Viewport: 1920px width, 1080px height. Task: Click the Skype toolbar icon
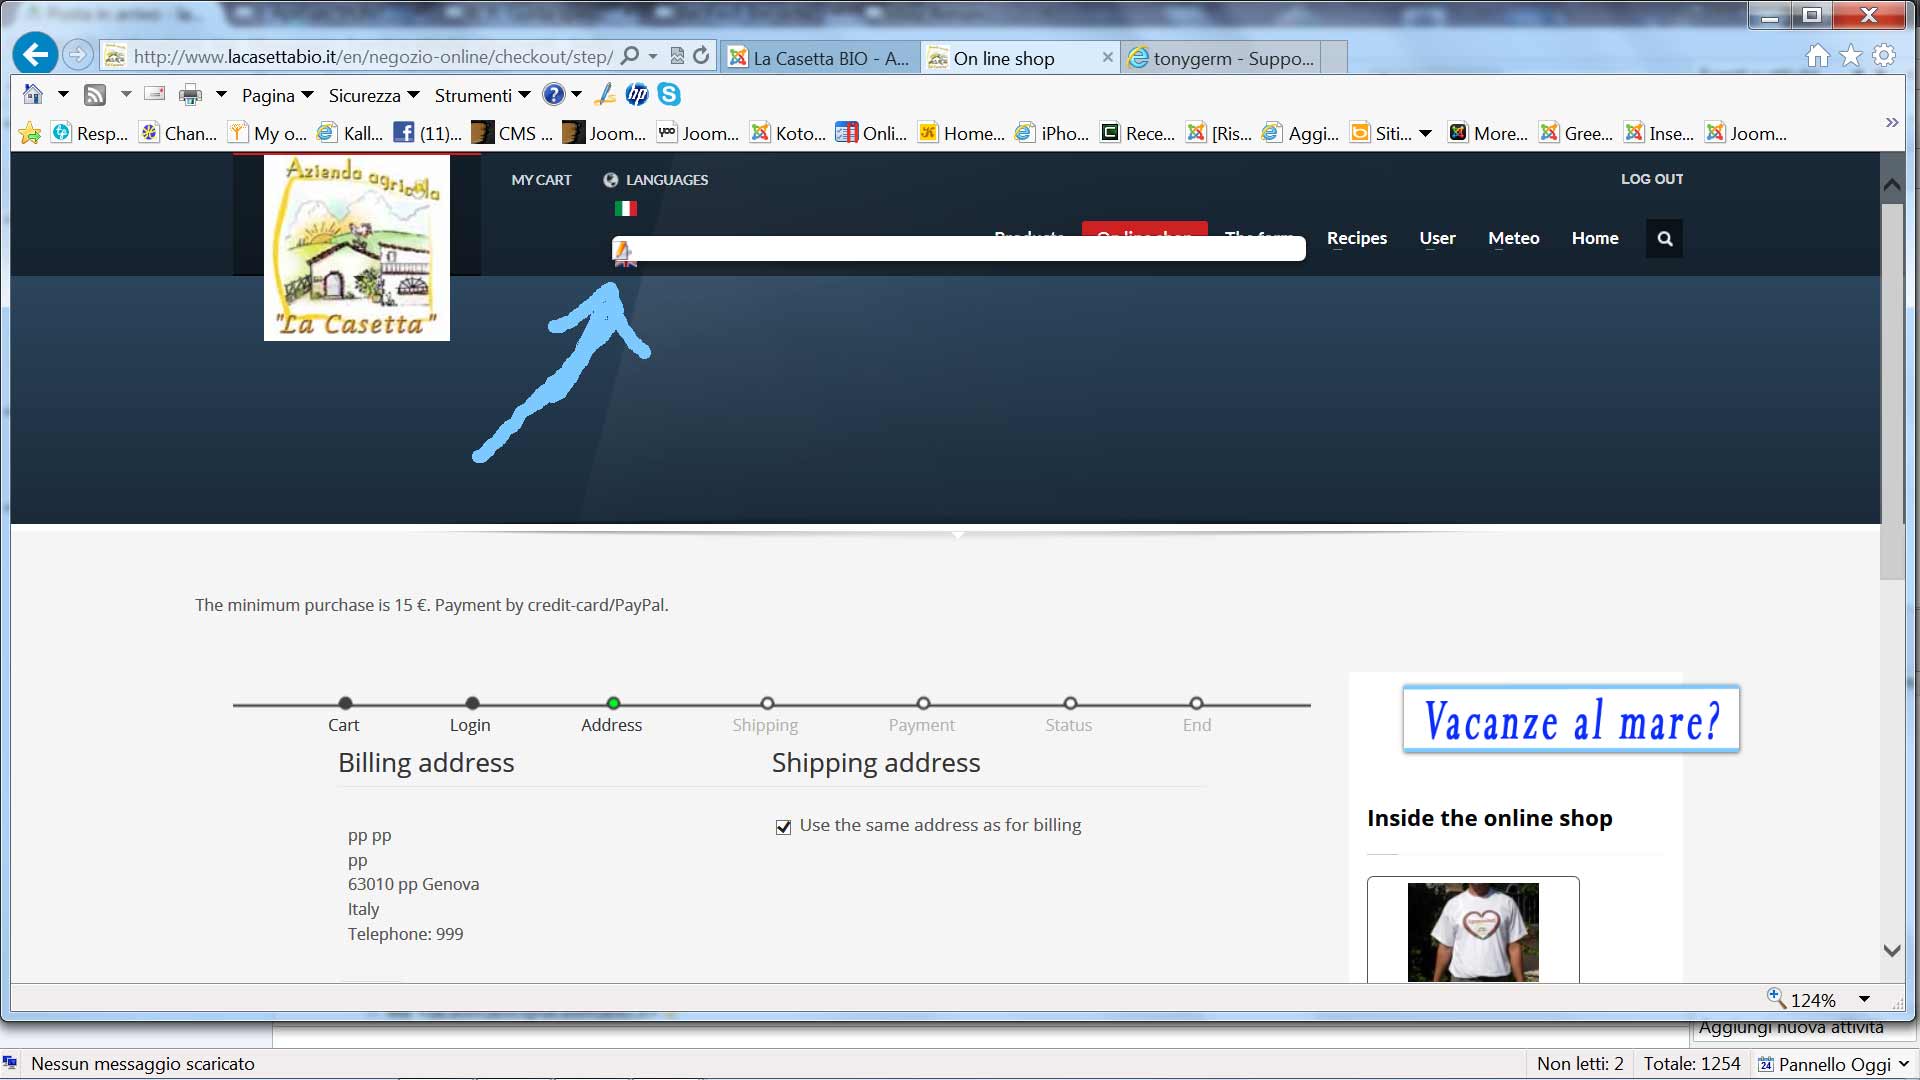pyautogui.click(x=669, y=94)
